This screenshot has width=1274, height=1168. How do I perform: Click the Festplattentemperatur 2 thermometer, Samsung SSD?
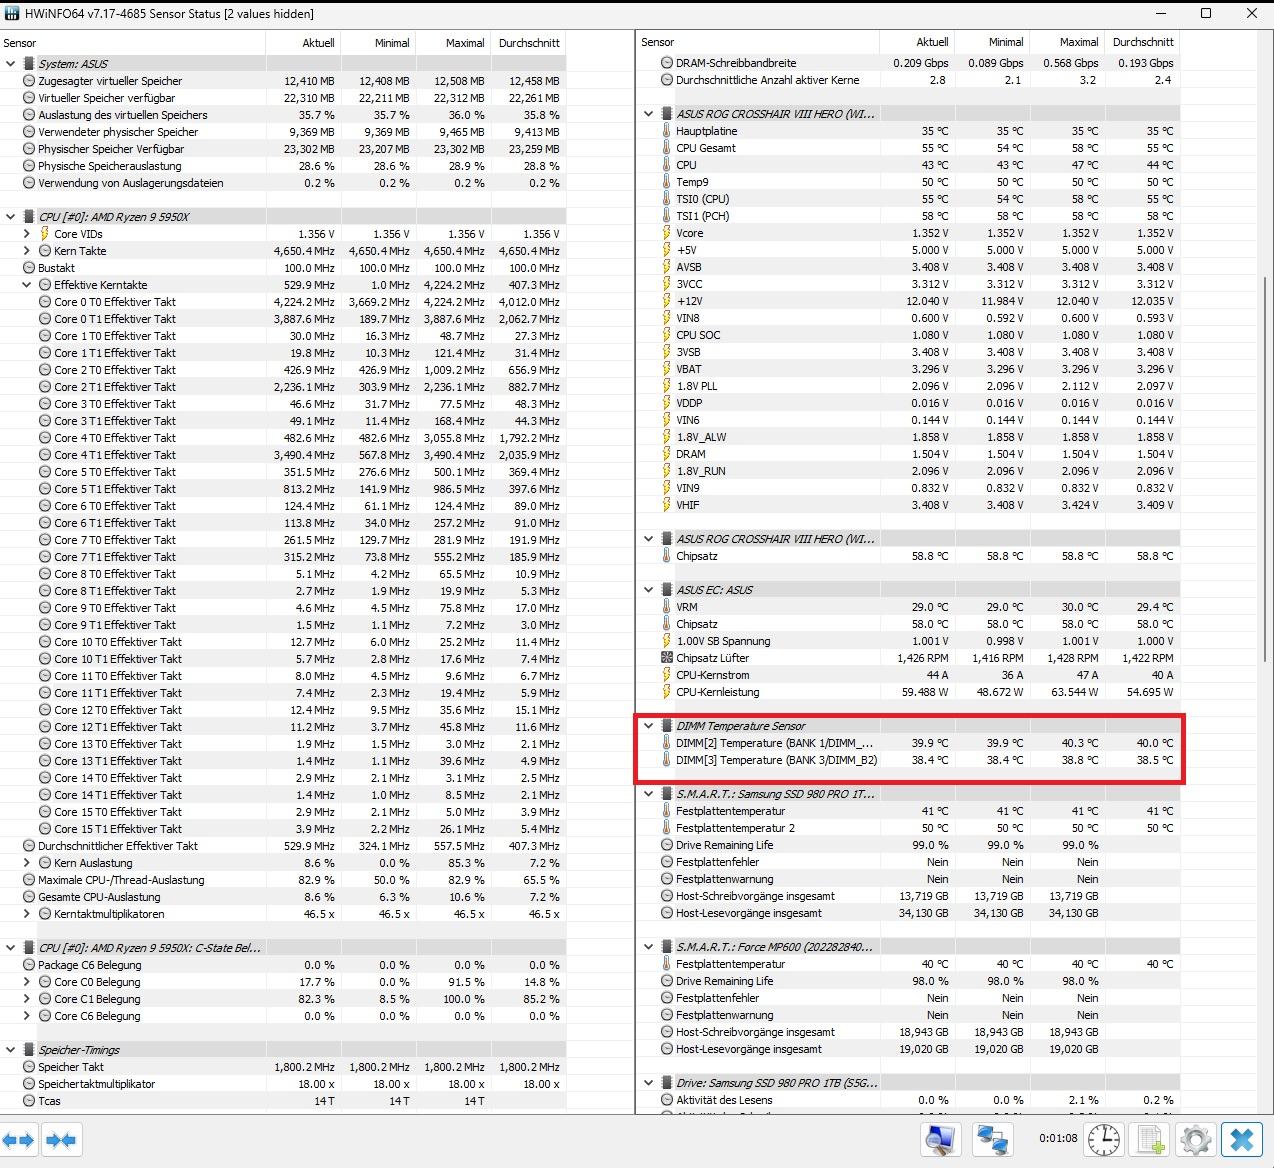click(667, 828)
